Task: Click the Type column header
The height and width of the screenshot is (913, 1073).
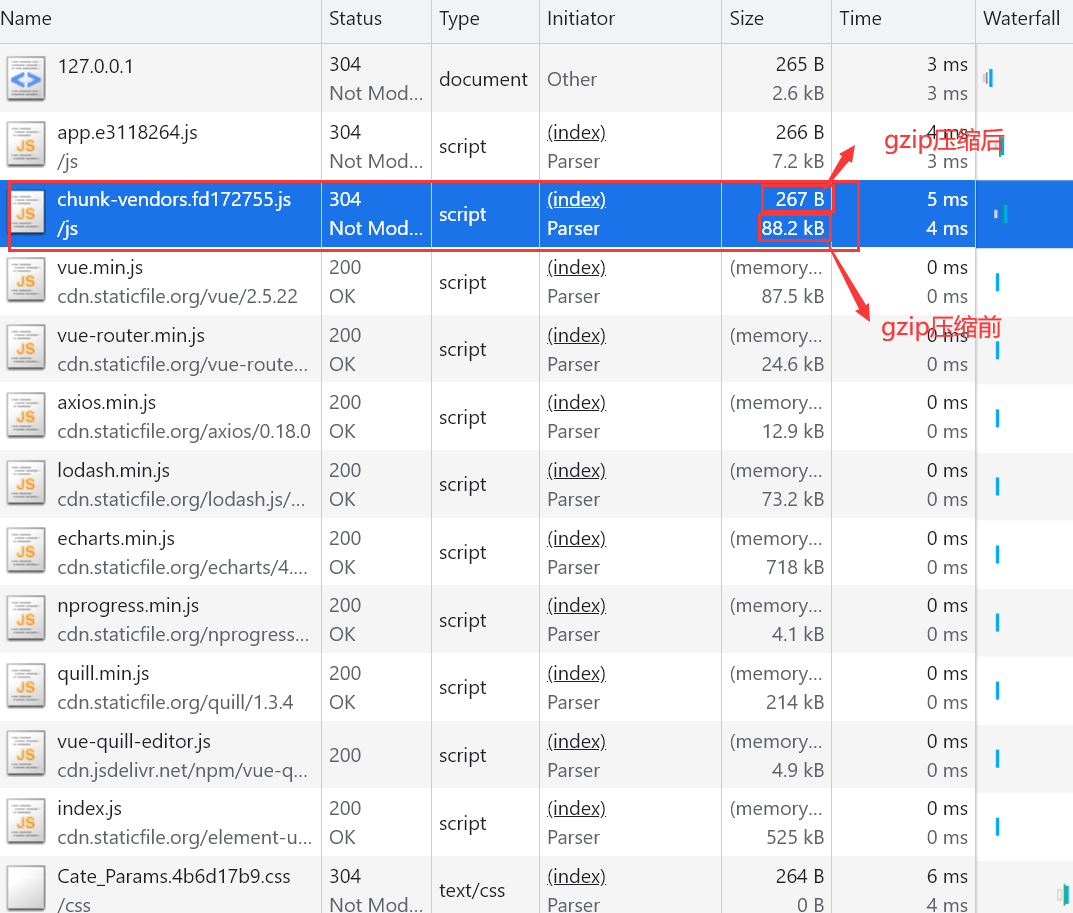Action: 459,18
